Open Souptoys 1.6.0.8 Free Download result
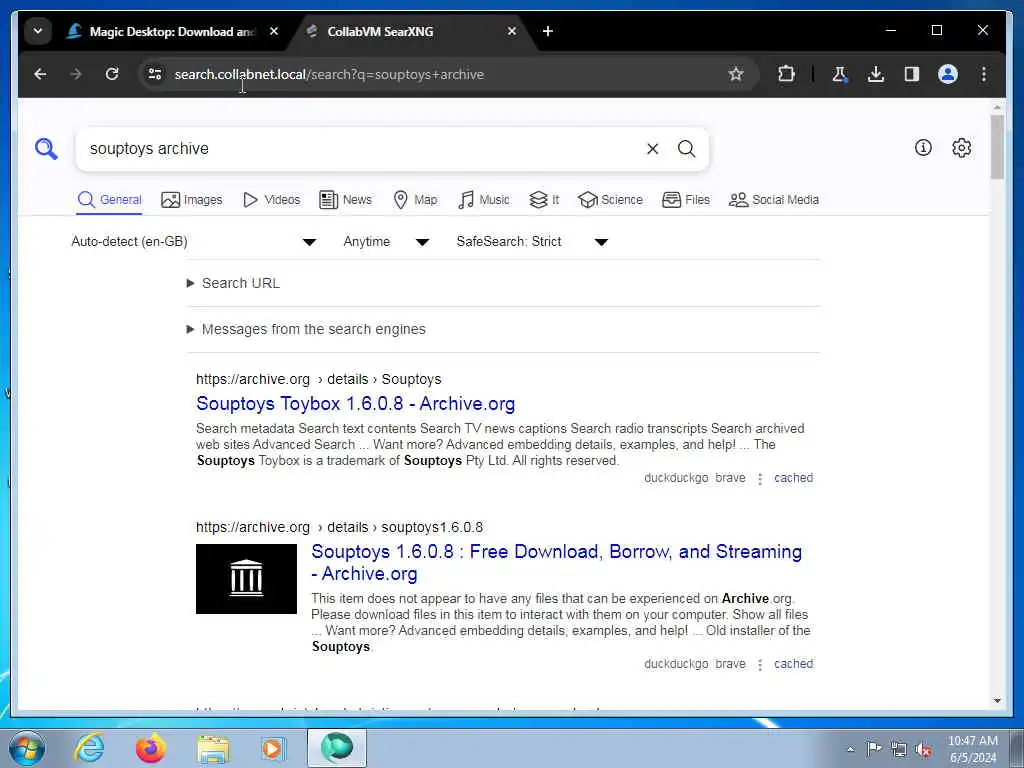Image resolution: width=1024 pixels, height=768 pixels. pos(556,562)
